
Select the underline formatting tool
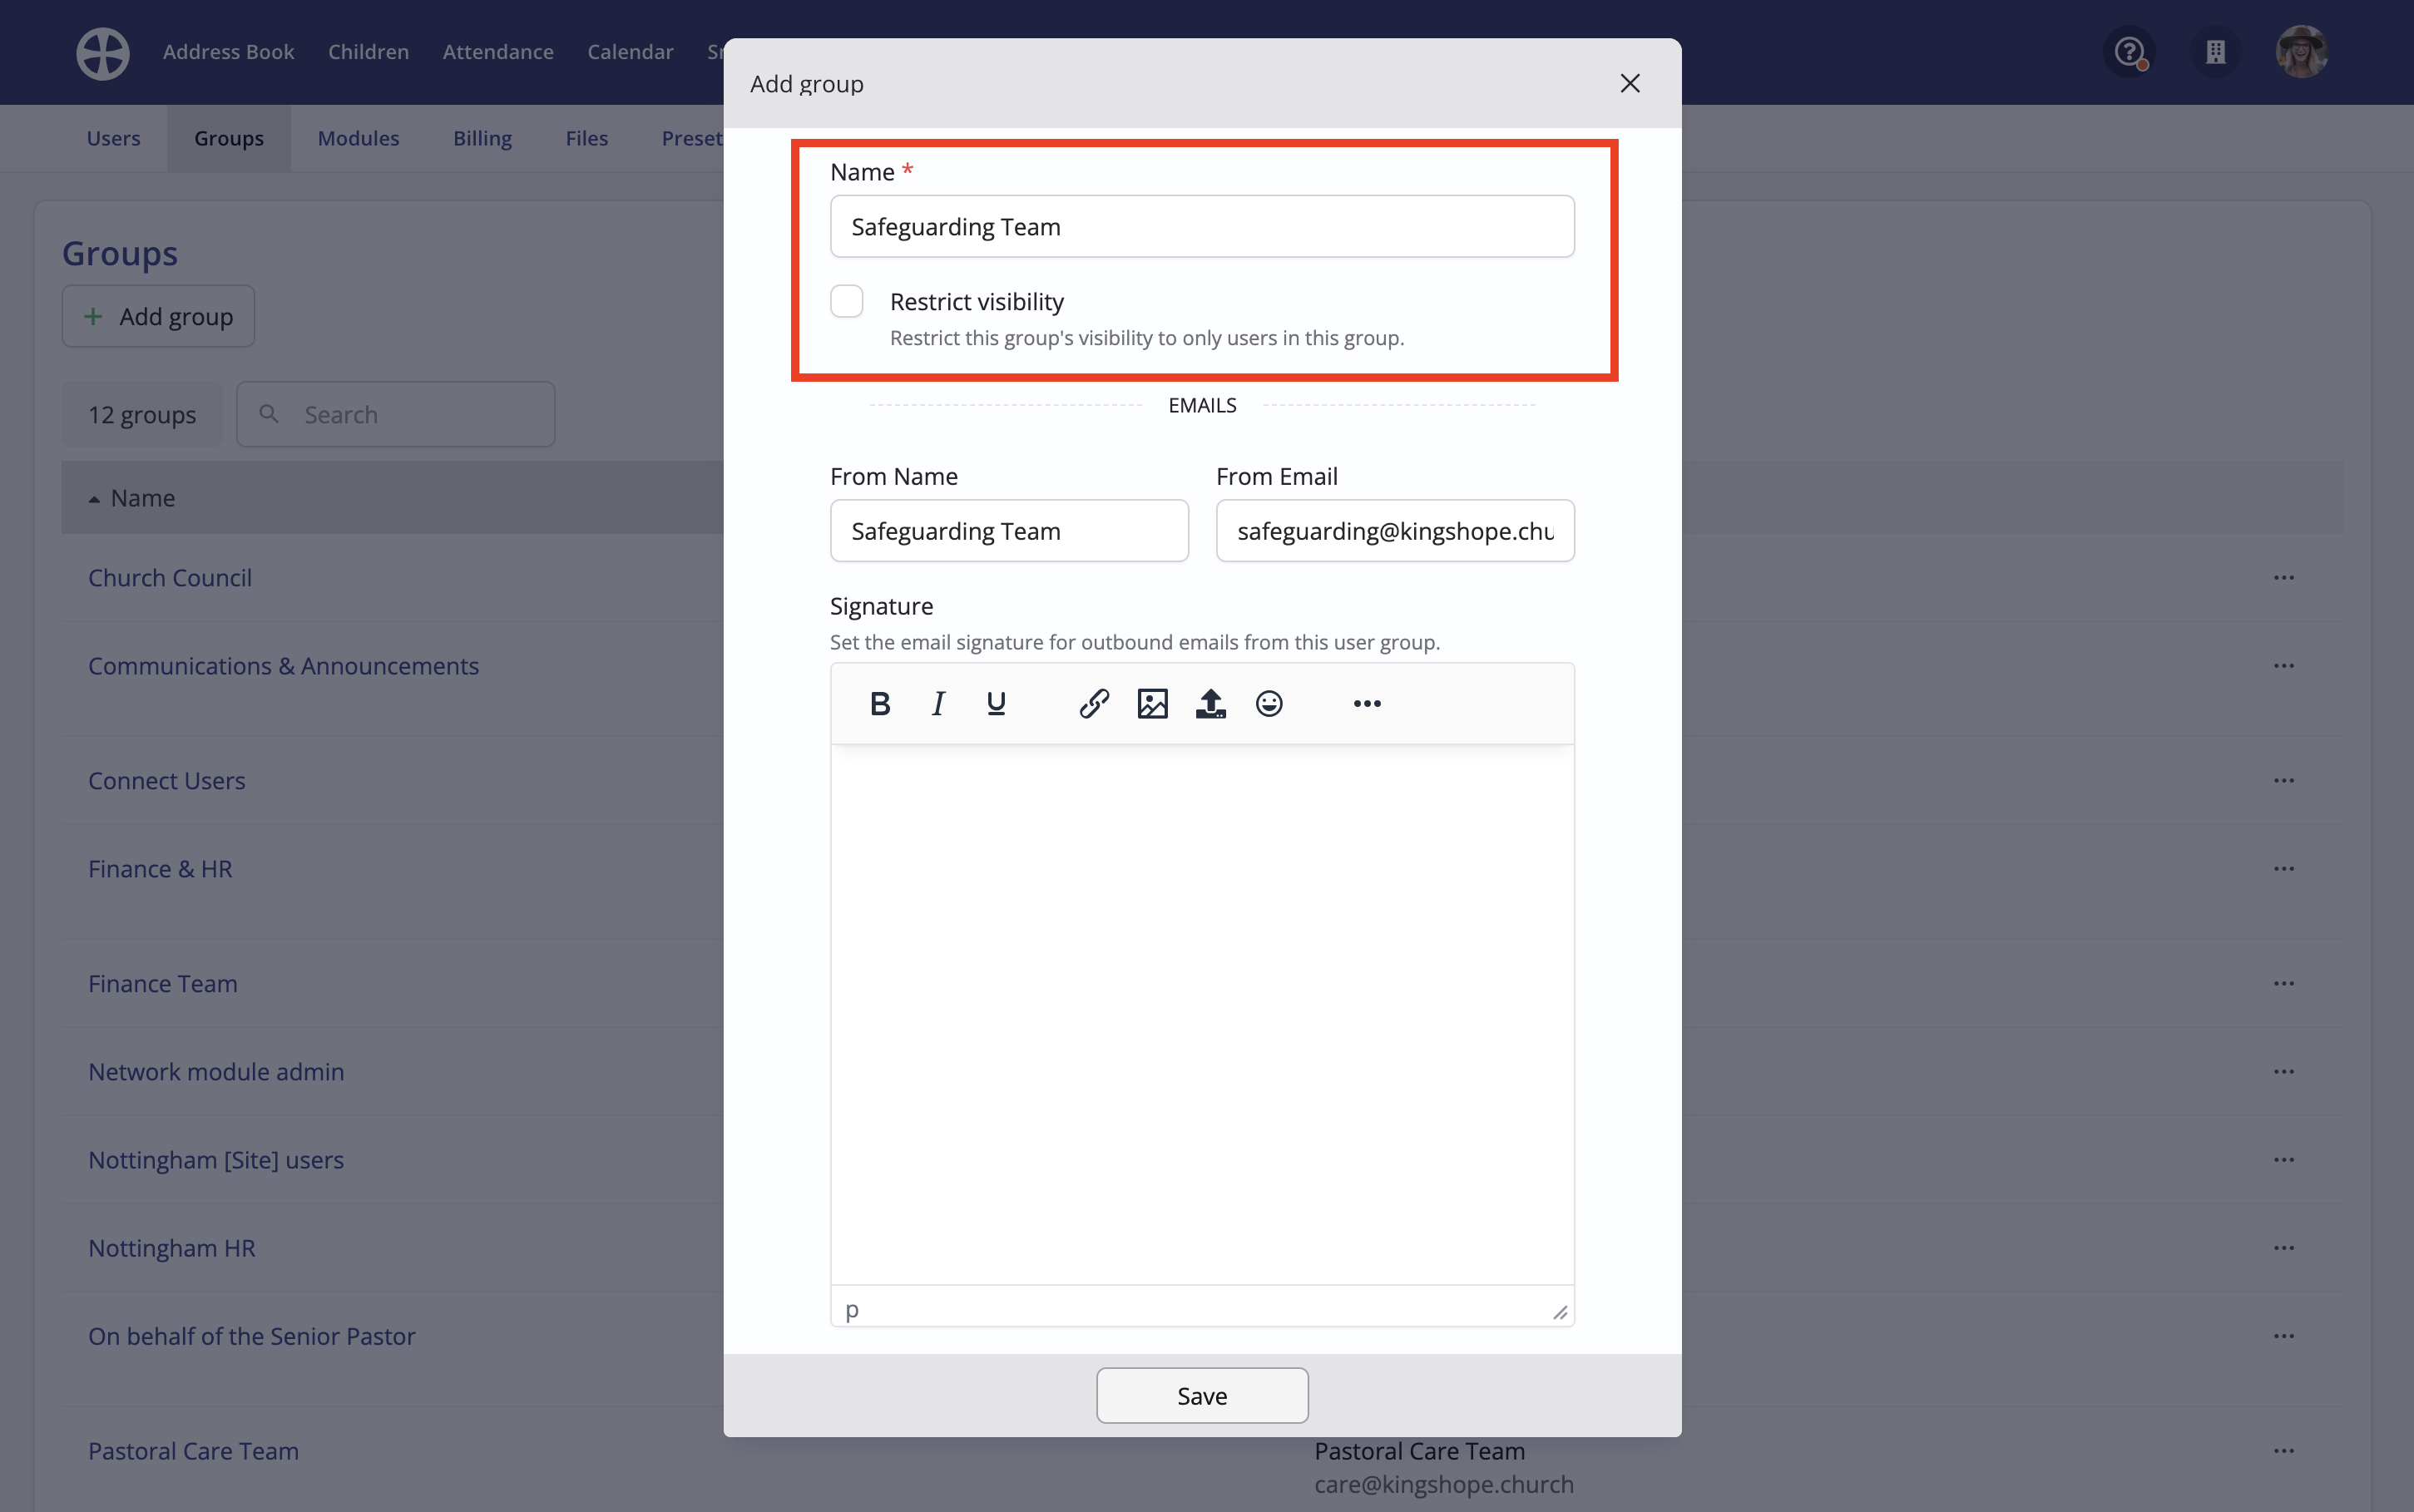pyautogui.click(x=996, y=703)
